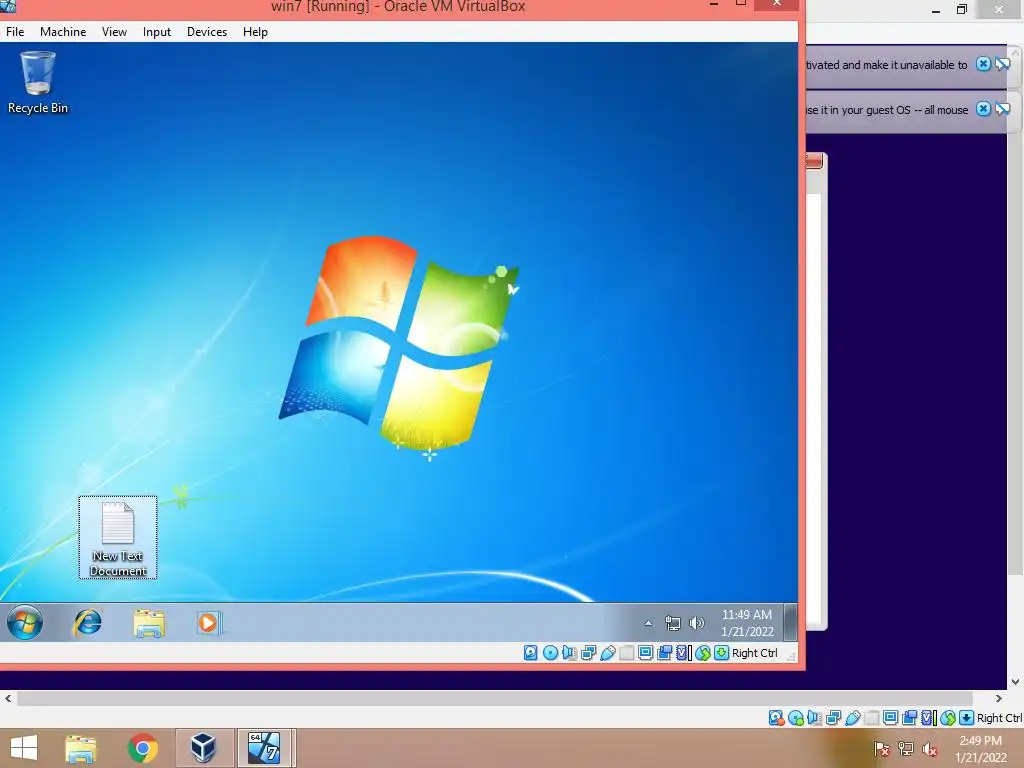The height and width of the screenshot is (768, 1024).
Task: Click CPU virtualization indicator in win7 status bar
Action: [x=683, y=652]
